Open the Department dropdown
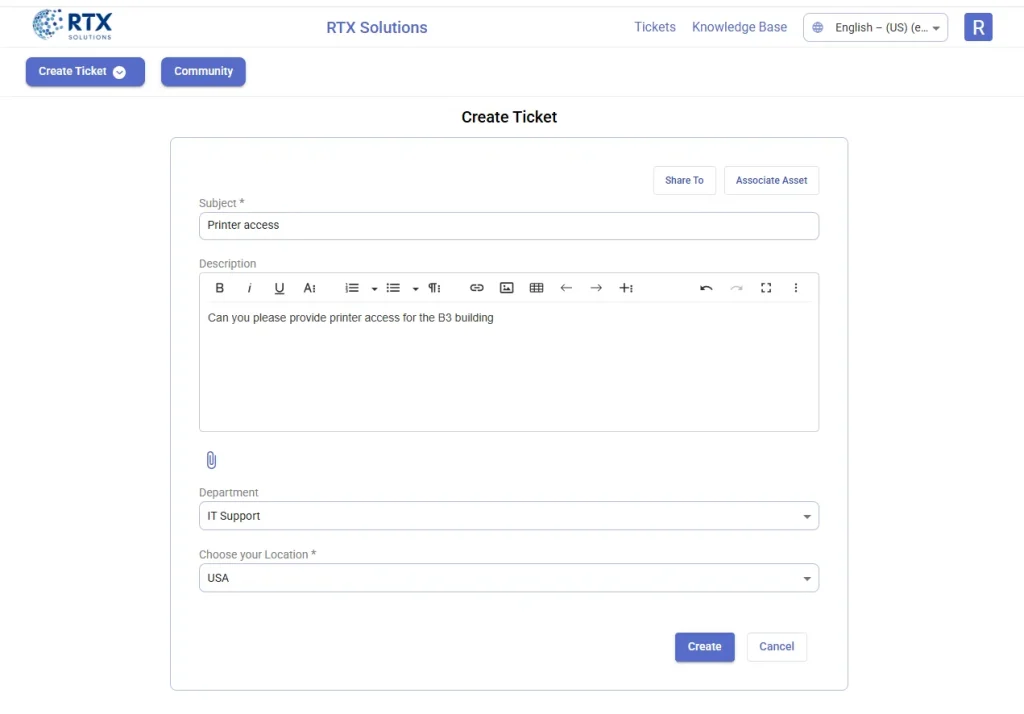Viewport: 1024px width, 714px height. [x=807, y=516]
